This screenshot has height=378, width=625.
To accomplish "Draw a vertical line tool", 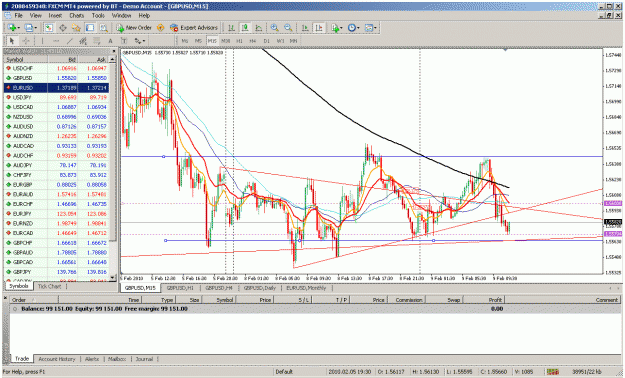I will coord(42,41).
